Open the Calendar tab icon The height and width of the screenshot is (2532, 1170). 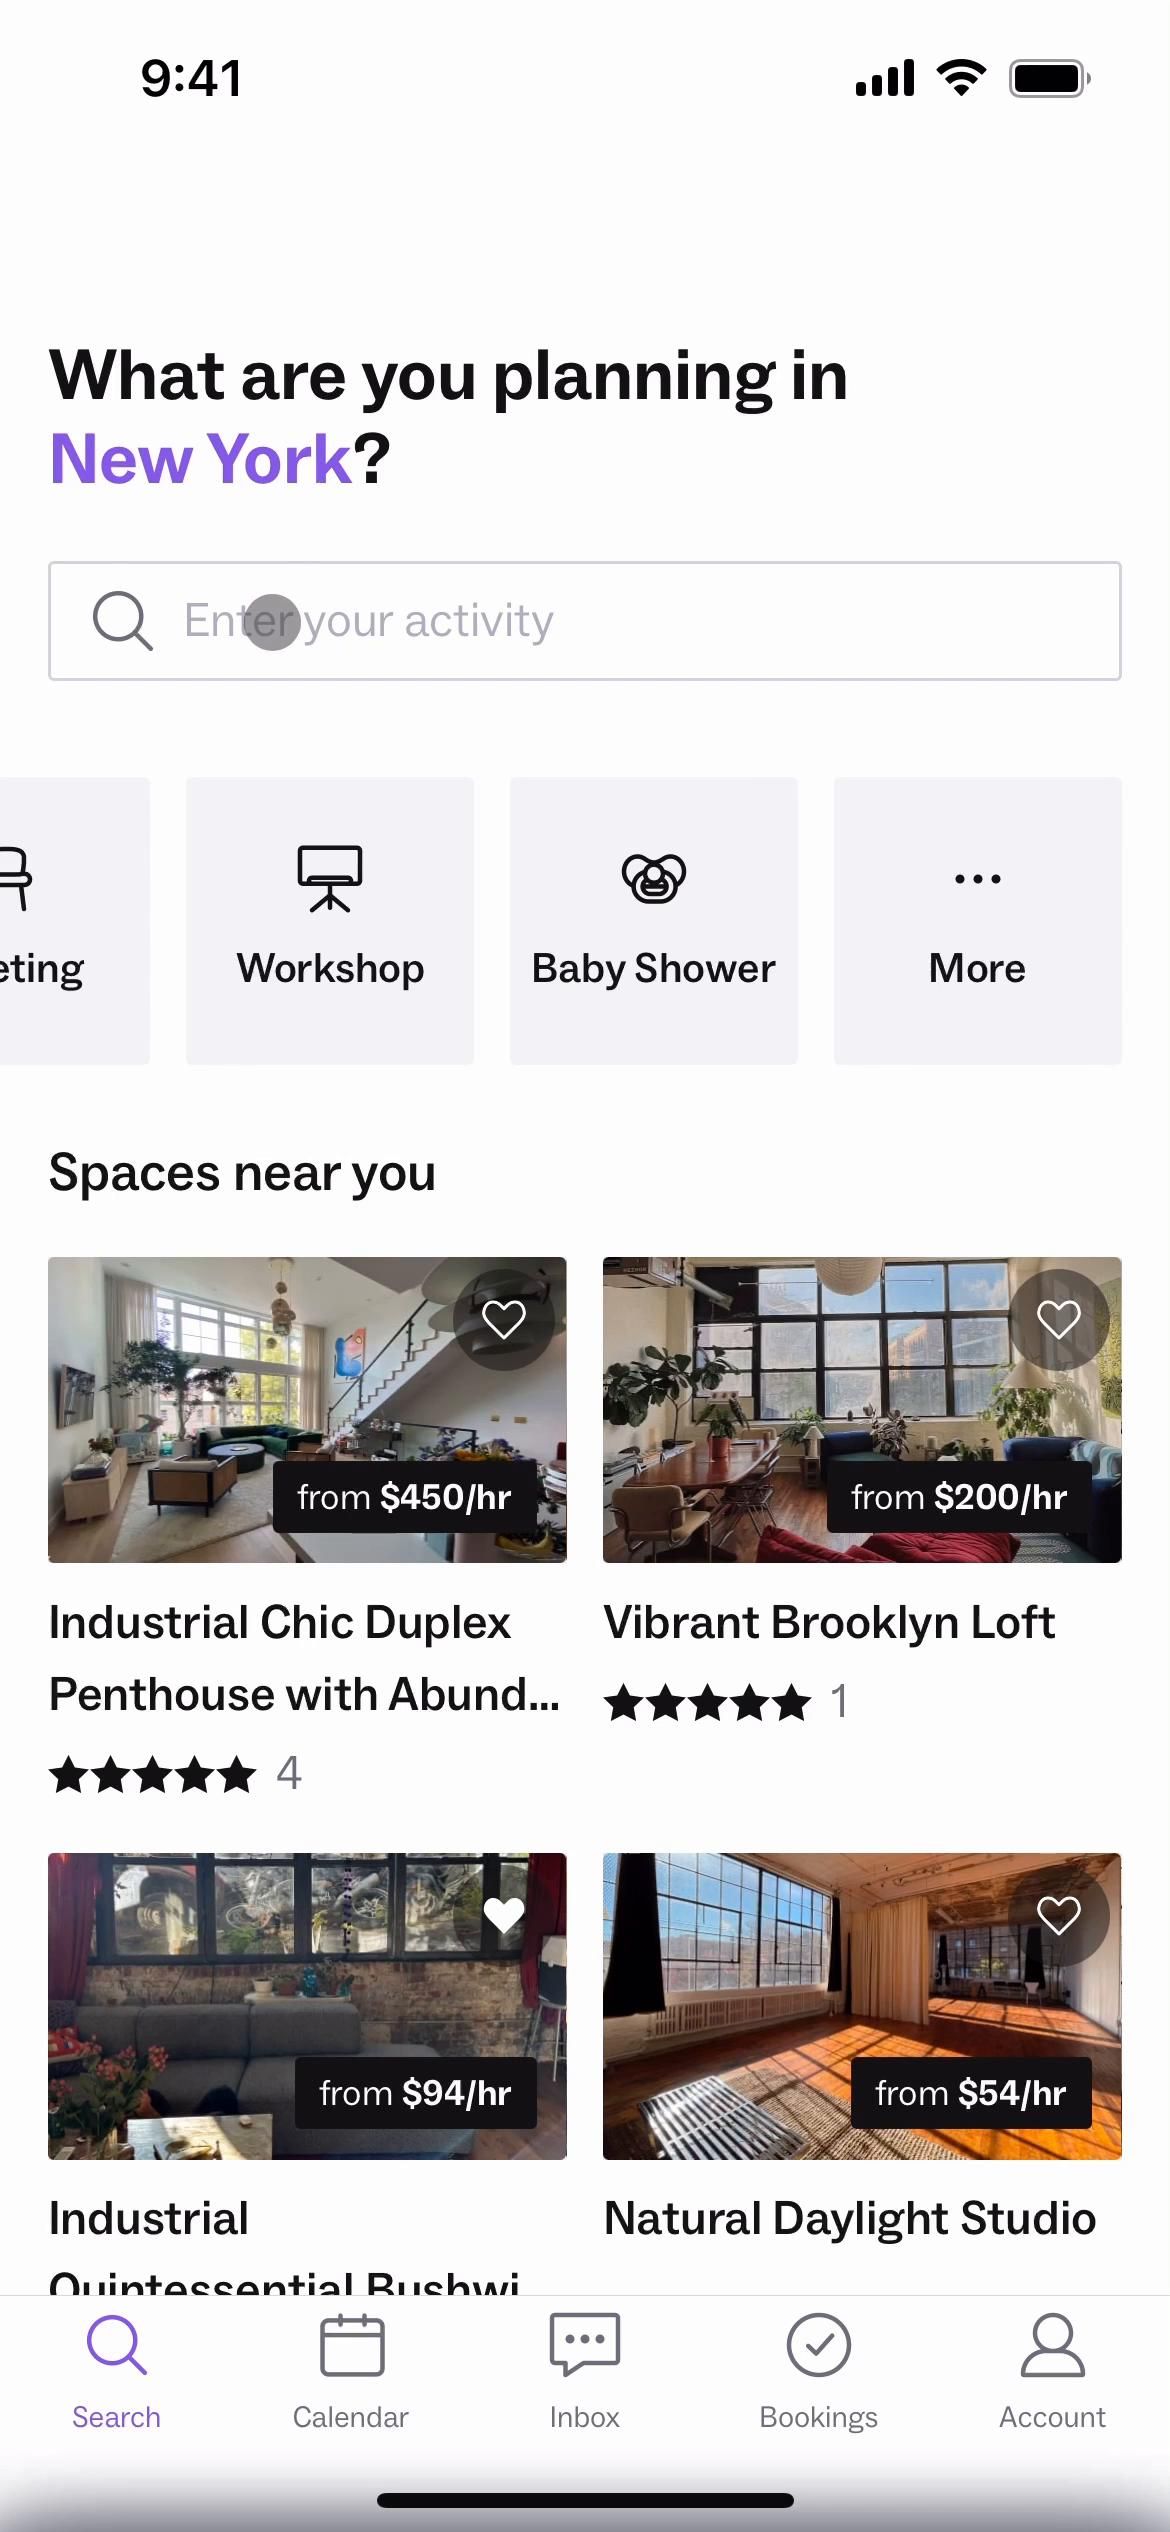pyautogui.click(x=351, y=2345)
